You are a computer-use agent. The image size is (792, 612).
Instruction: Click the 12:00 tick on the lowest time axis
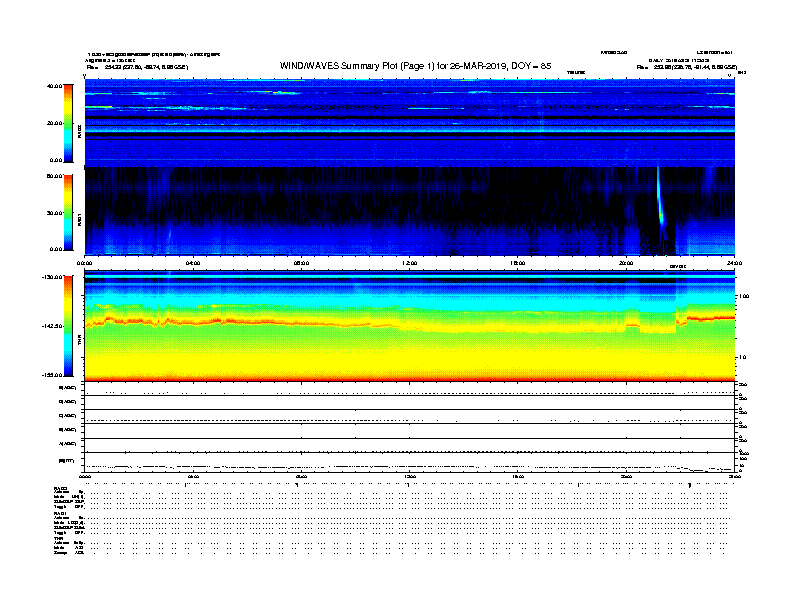pos(410,476)
